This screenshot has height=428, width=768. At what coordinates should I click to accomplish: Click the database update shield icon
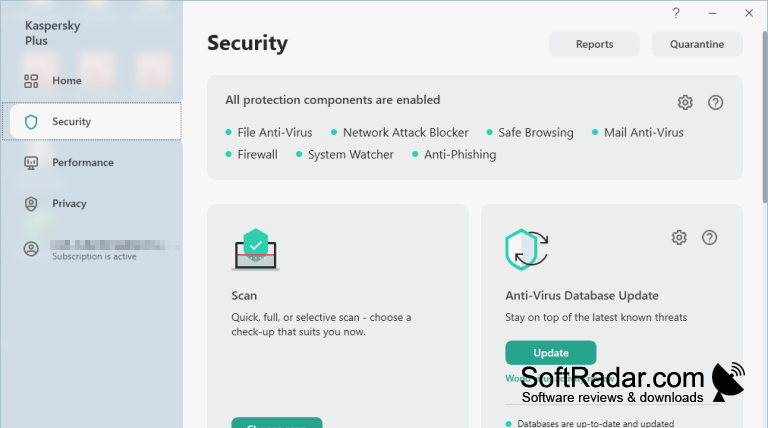(527, 249)
